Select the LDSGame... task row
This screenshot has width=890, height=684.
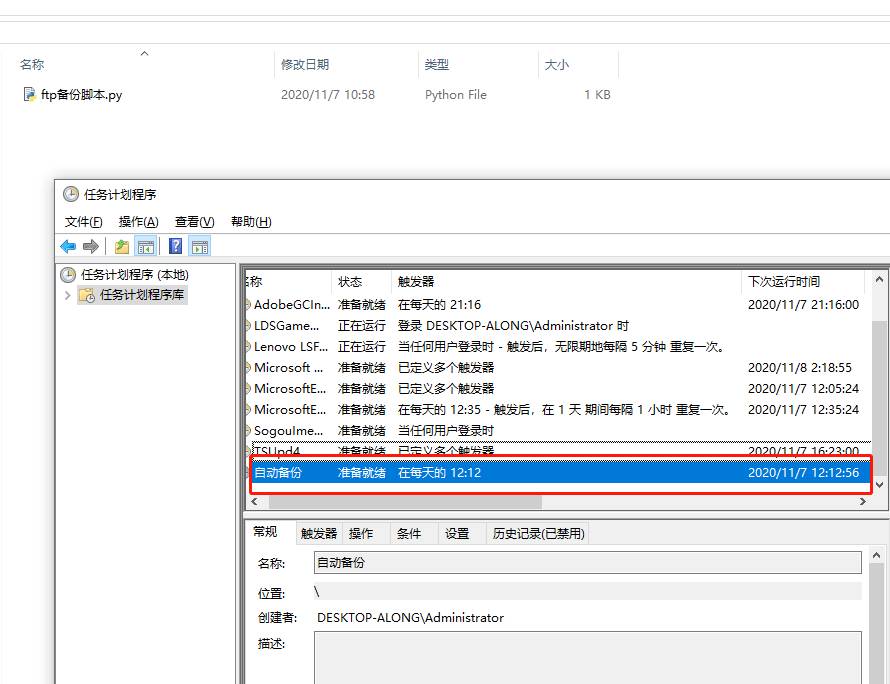pos(559,326)
